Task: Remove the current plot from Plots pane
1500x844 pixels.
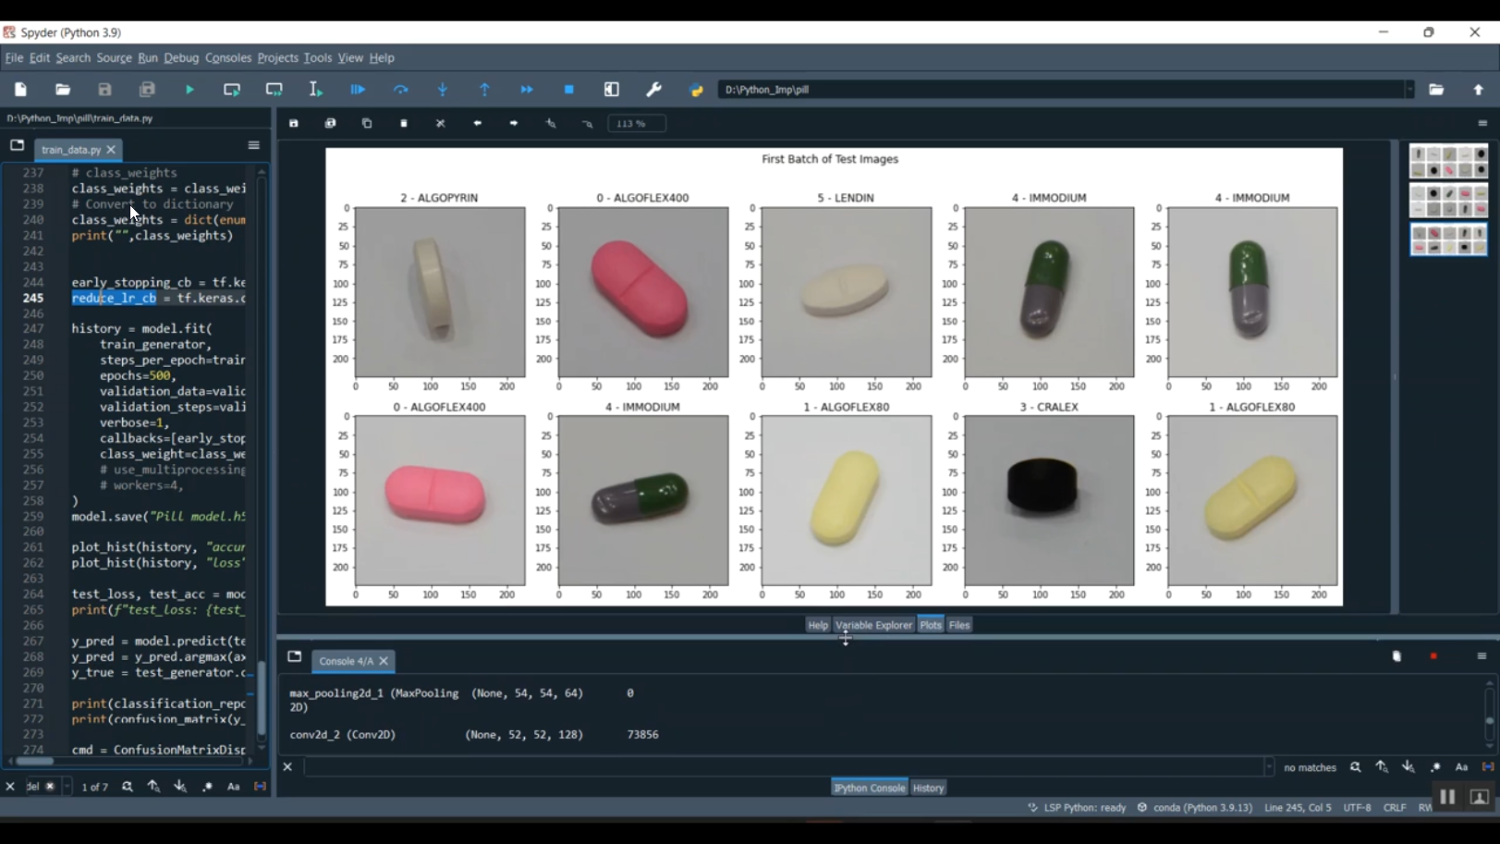Action: tap(403, 123)
